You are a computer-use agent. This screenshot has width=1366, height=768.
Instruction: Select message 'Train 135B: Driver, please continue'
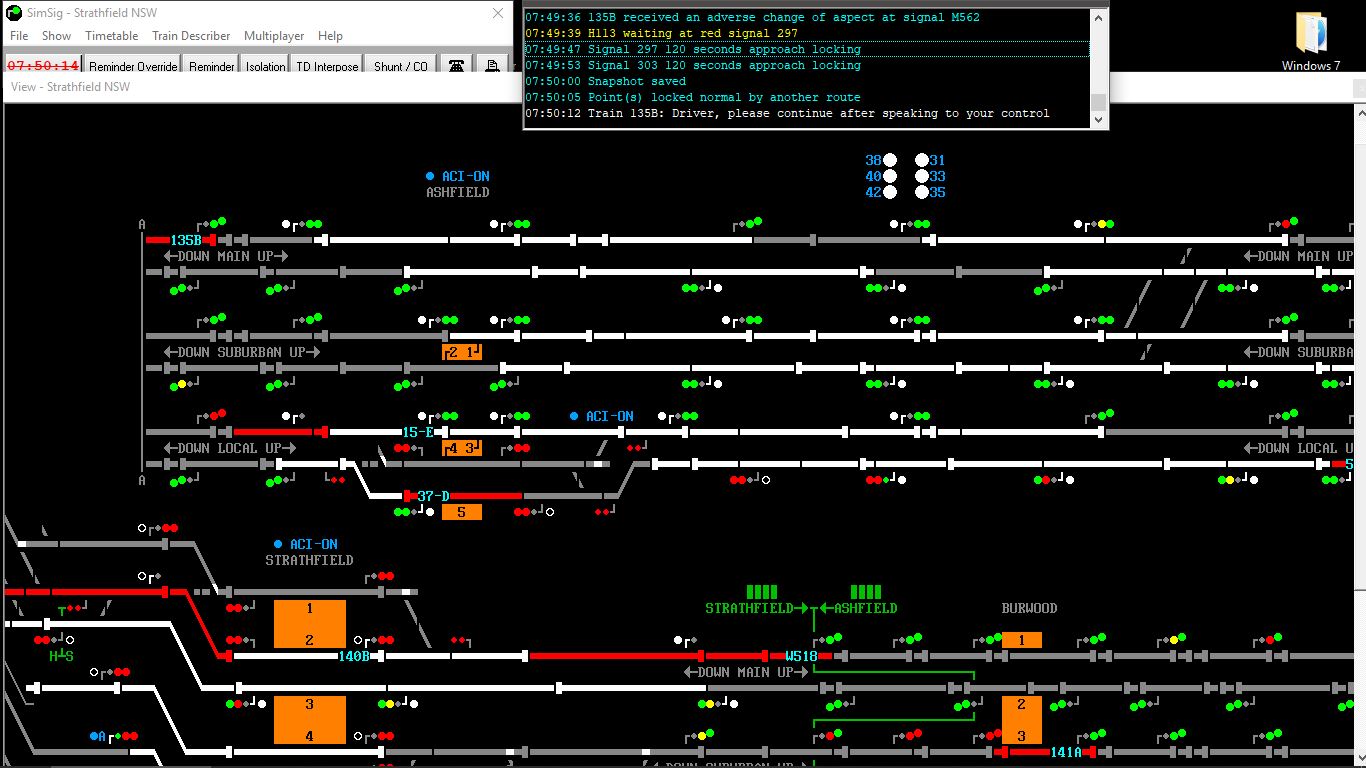pos(806,113)
